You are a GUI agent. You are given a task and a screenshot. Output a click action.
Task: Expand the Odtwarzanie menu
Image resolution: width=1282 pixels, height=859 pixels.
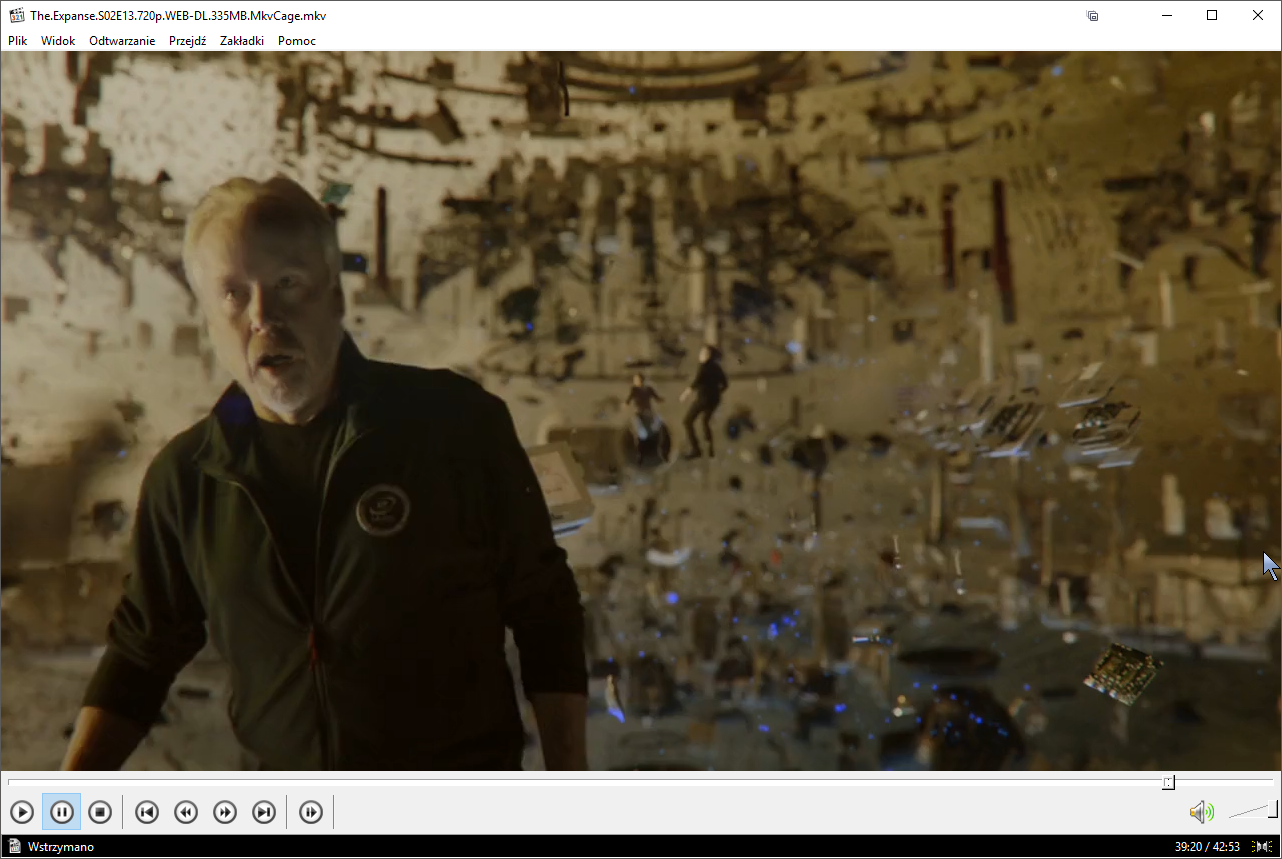122,41
